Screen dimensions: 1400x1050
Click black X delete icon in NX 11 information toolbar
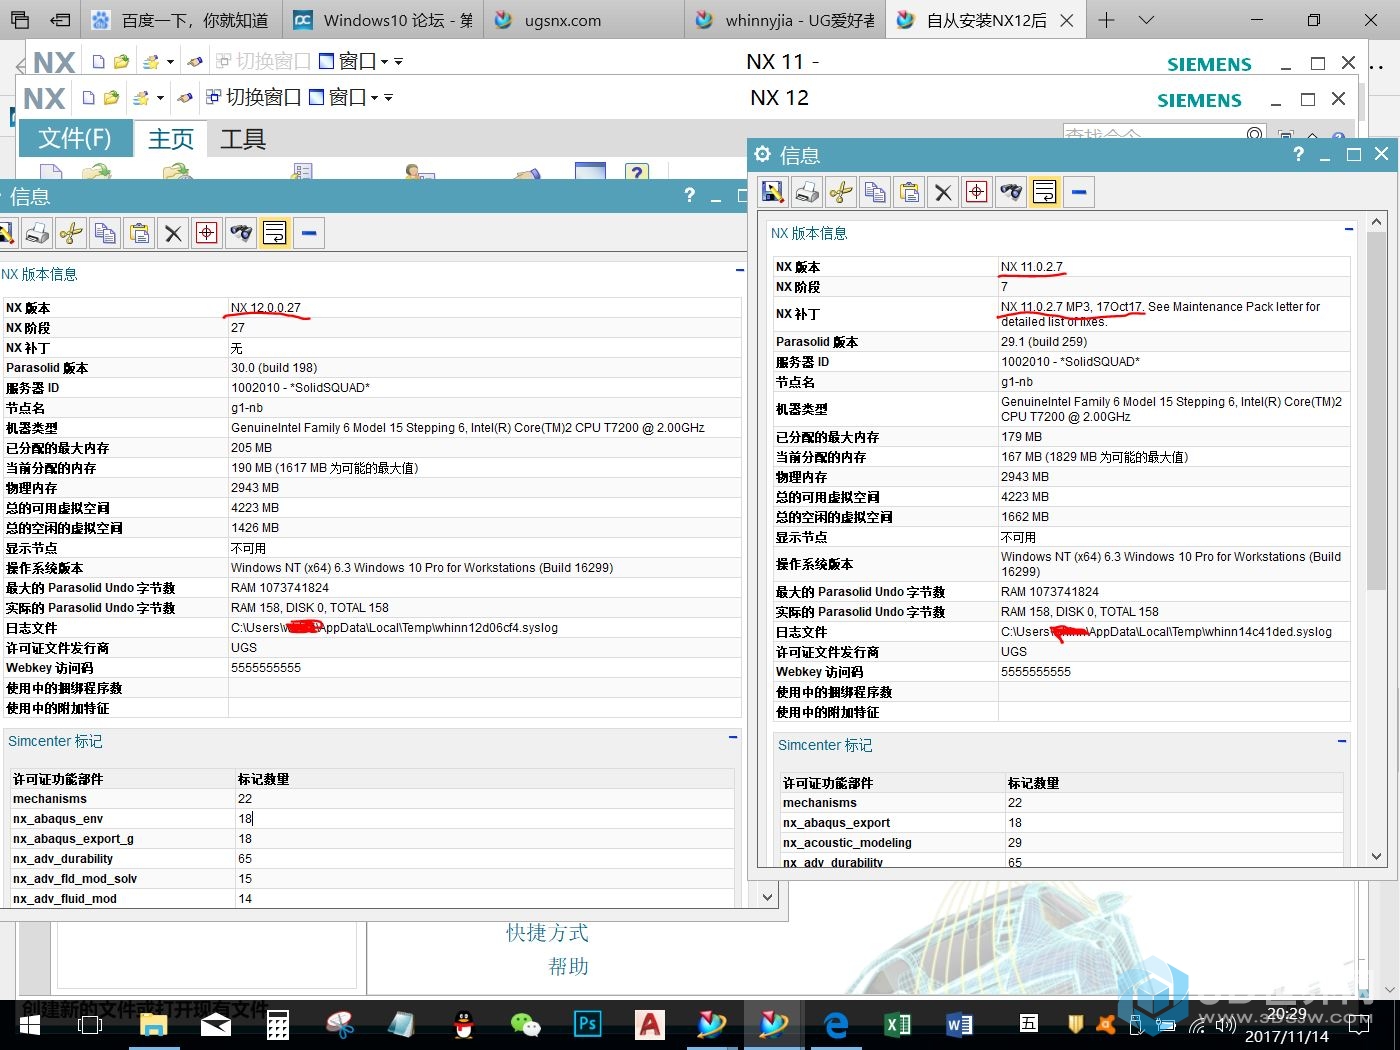click(943, 191)
